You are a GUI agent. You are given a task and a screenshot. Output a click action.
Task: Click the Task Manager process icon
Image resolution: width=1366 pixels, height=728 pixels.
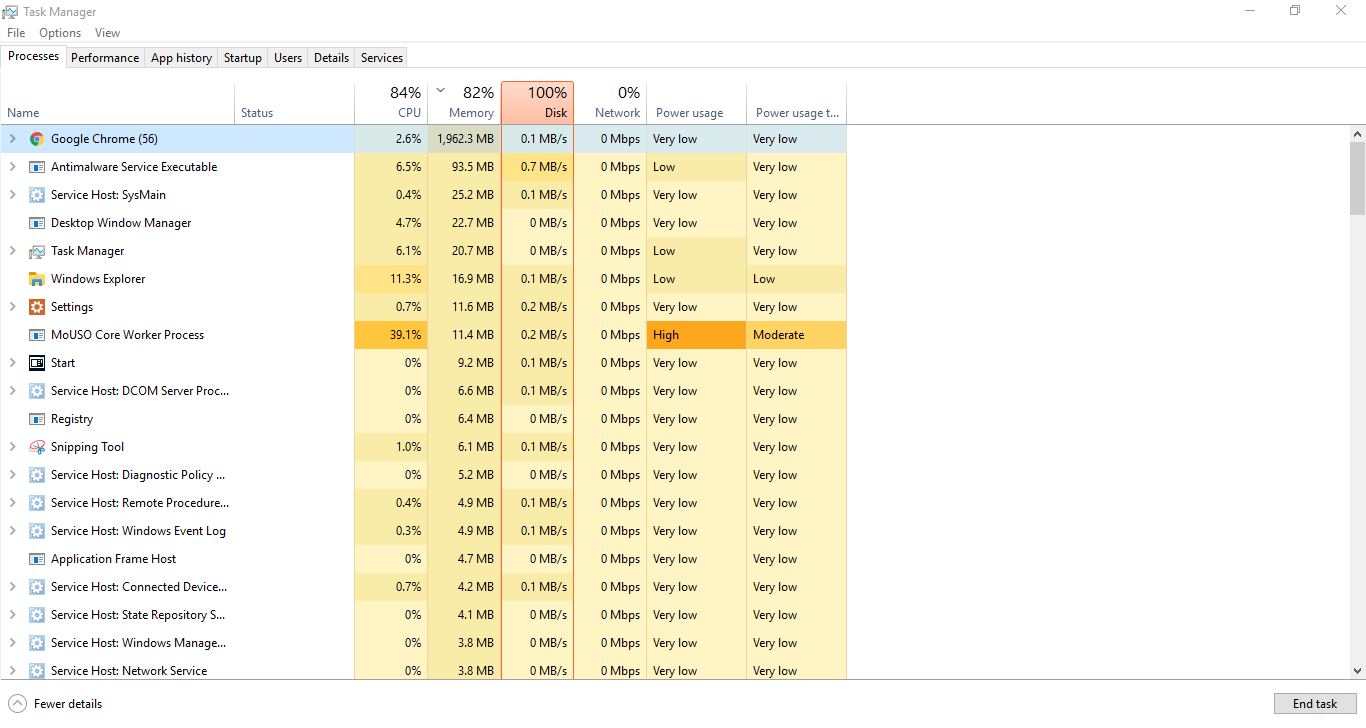tap(37, 251)
